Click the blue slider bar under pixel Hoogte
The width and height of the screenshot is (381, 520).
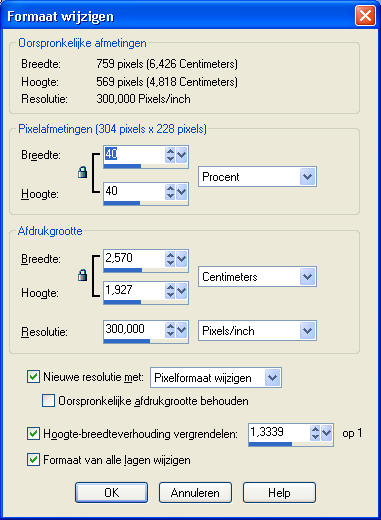point(122,203)
